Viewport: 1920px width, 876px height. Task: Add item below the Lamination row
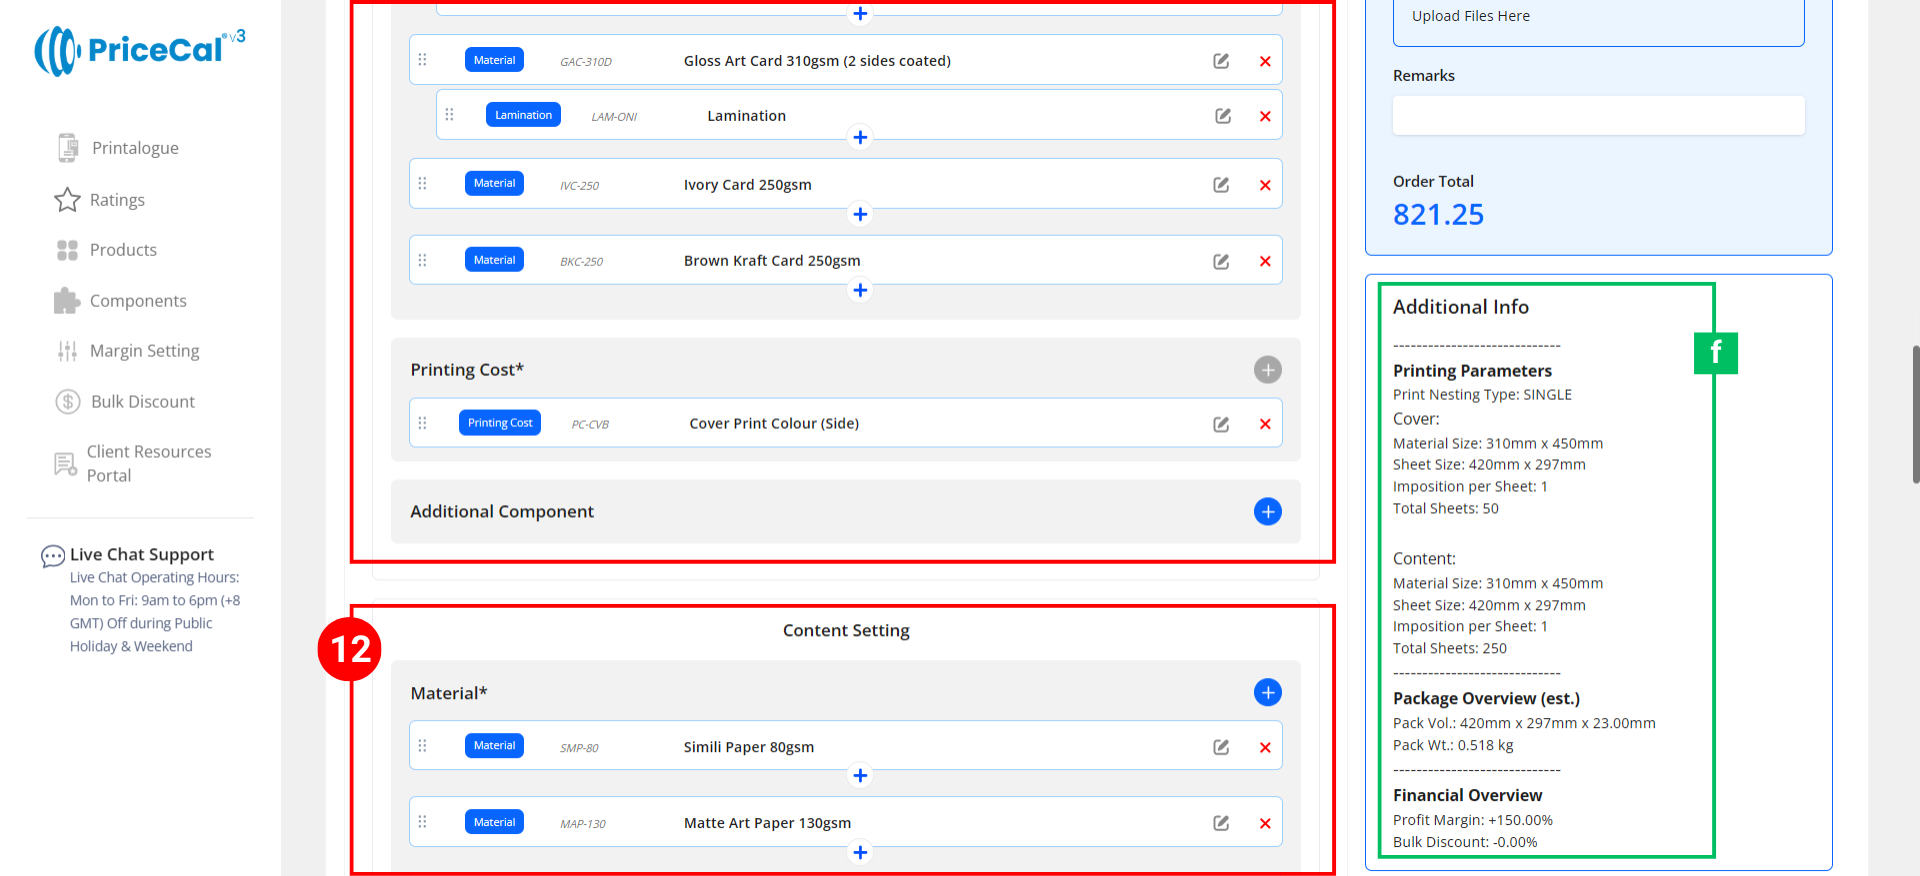tap(860, 137)
